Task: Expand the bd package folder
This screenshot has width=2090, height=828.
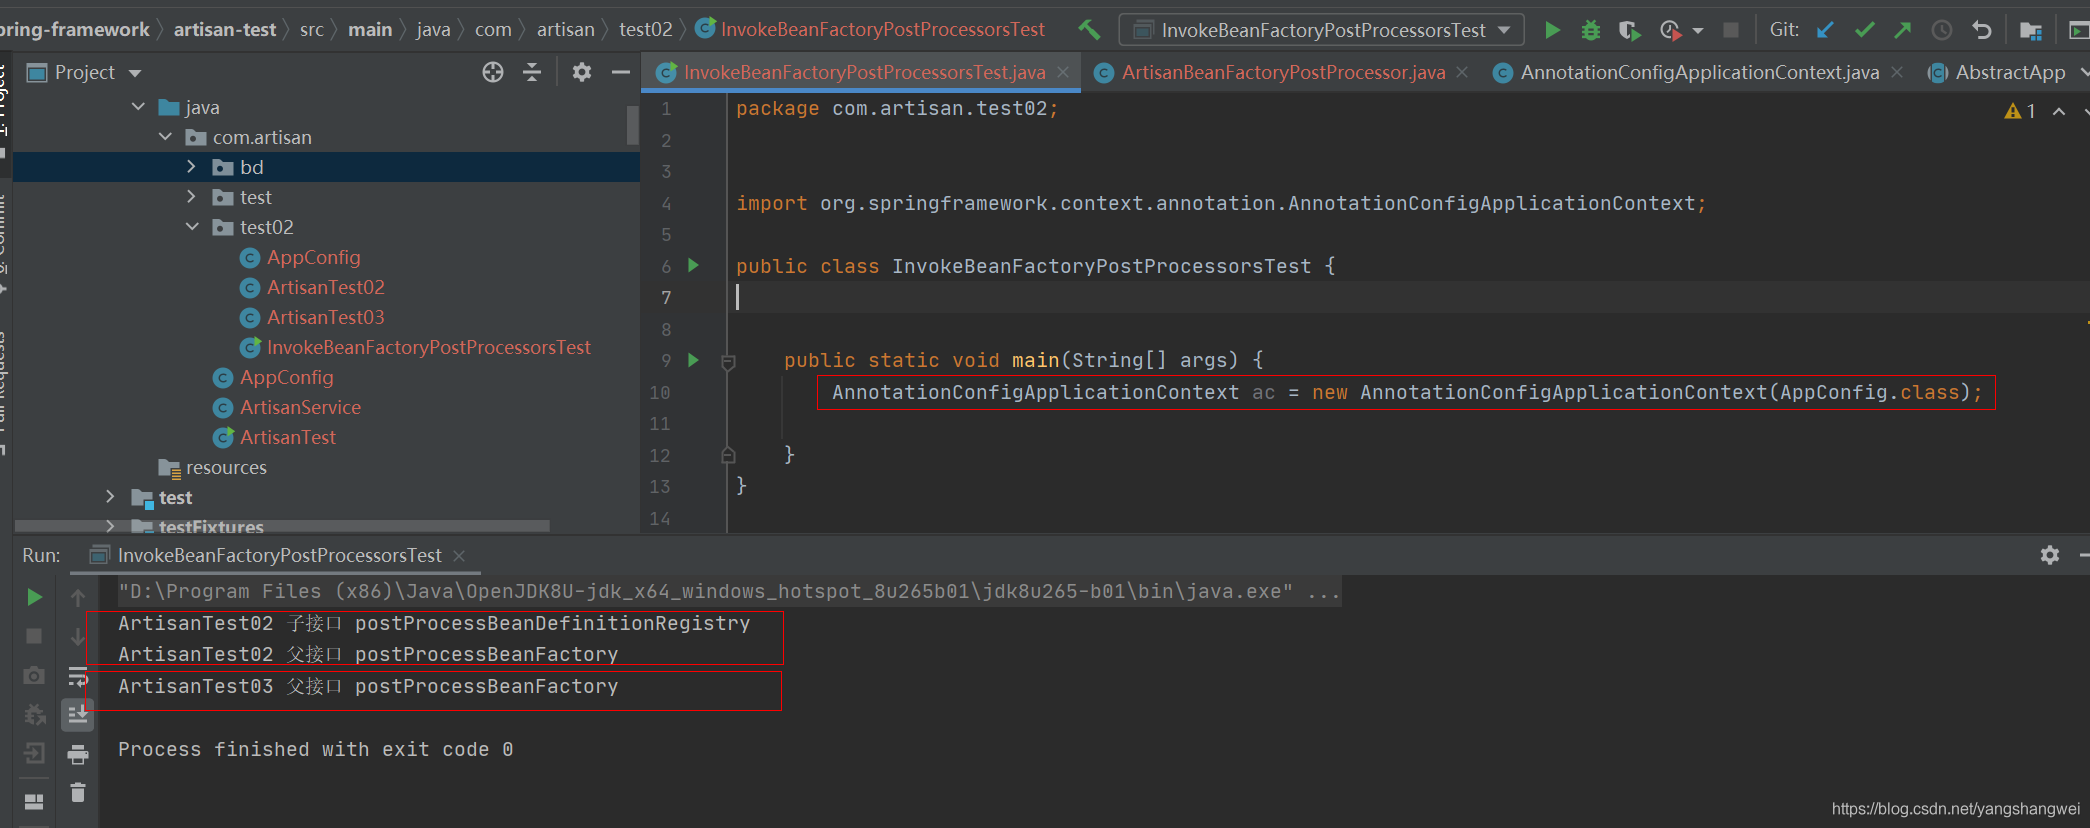Action: [x=192, y=167]
